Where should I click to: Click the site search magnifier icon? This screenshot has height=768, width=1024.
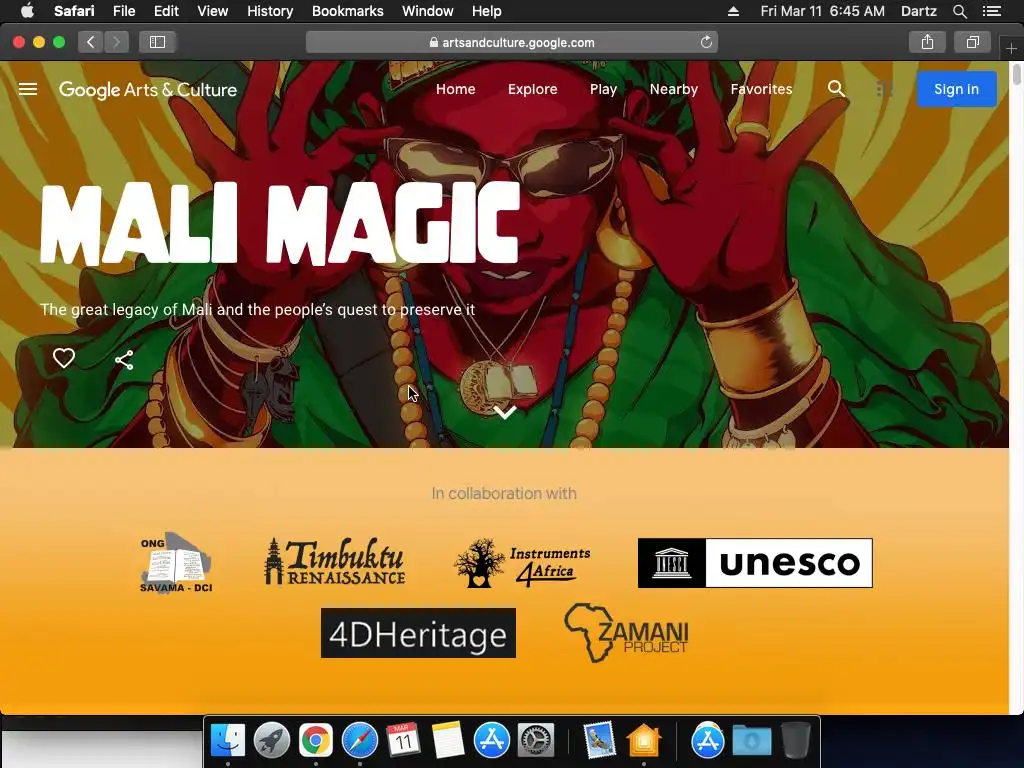(x=836, y=89)
